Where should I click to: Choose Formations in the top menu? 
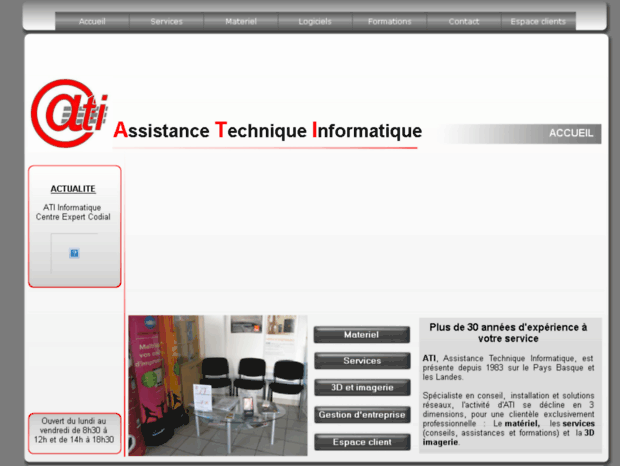coord(389,21)
